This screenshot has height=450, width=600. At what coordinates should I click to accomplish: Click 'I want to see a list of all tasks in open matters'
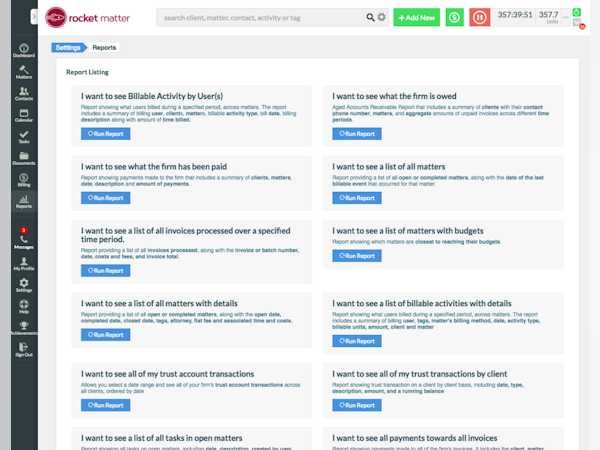(161, 438)
